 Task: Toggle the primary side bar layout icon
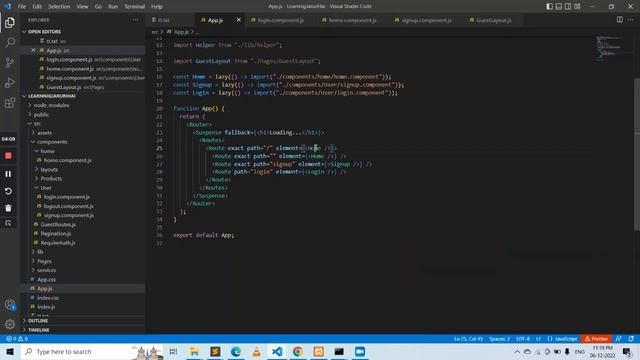click(549, 6)
